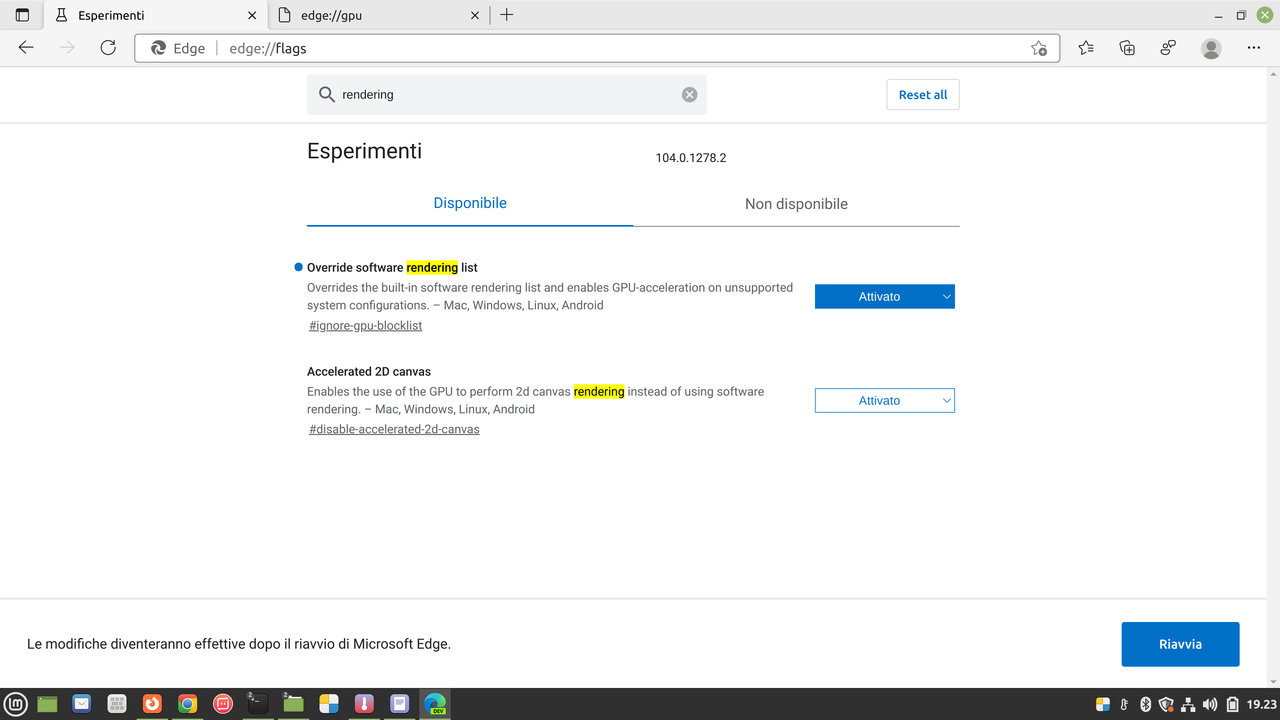Reload the page with the refresh icon
This screenshot has width=1280, height=720.
[108, 48]
